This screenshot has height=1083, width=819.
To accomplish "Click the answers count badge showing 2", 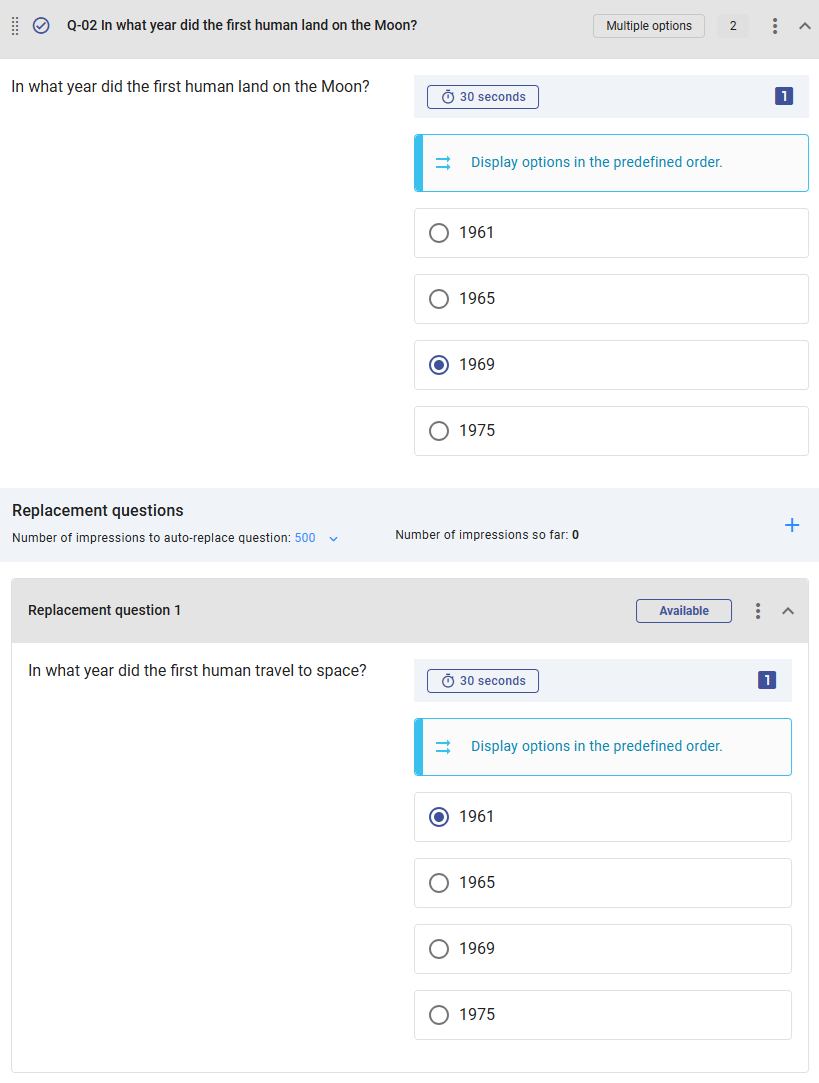I will [732, 25].
